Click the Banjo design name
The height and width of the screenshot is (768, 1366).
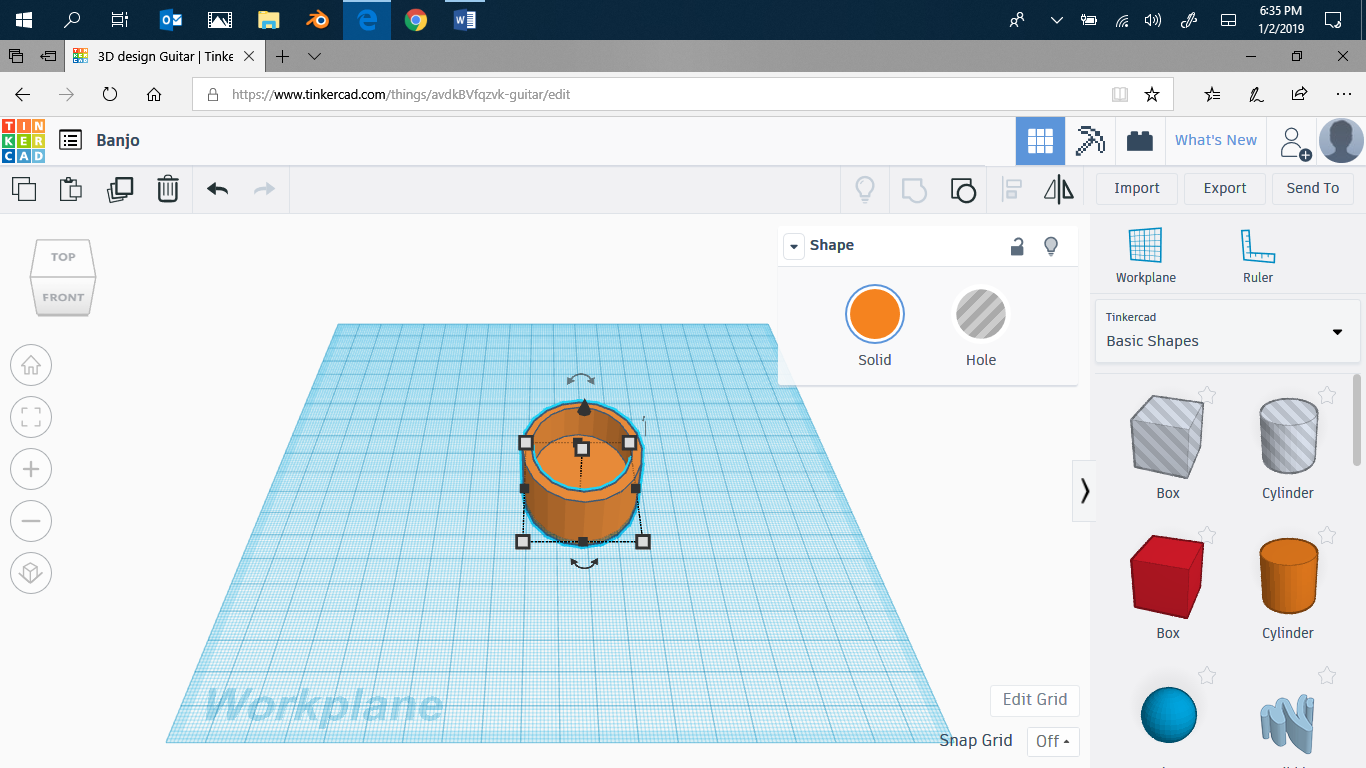point(118,140)
